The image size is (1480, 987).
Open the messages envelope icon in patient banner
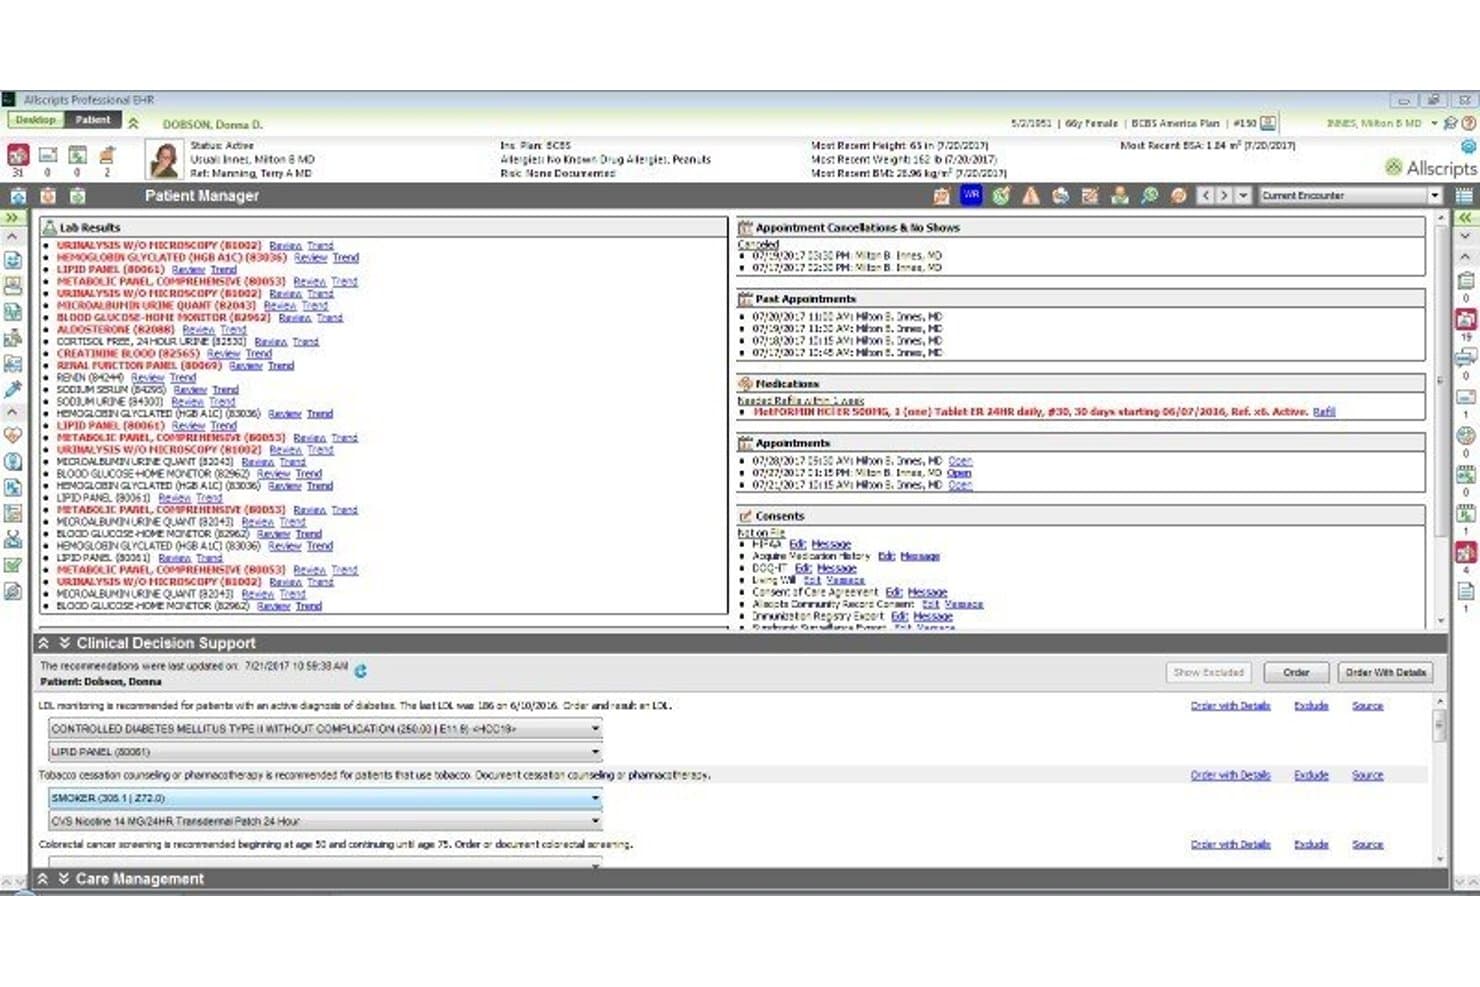[47, 155]
